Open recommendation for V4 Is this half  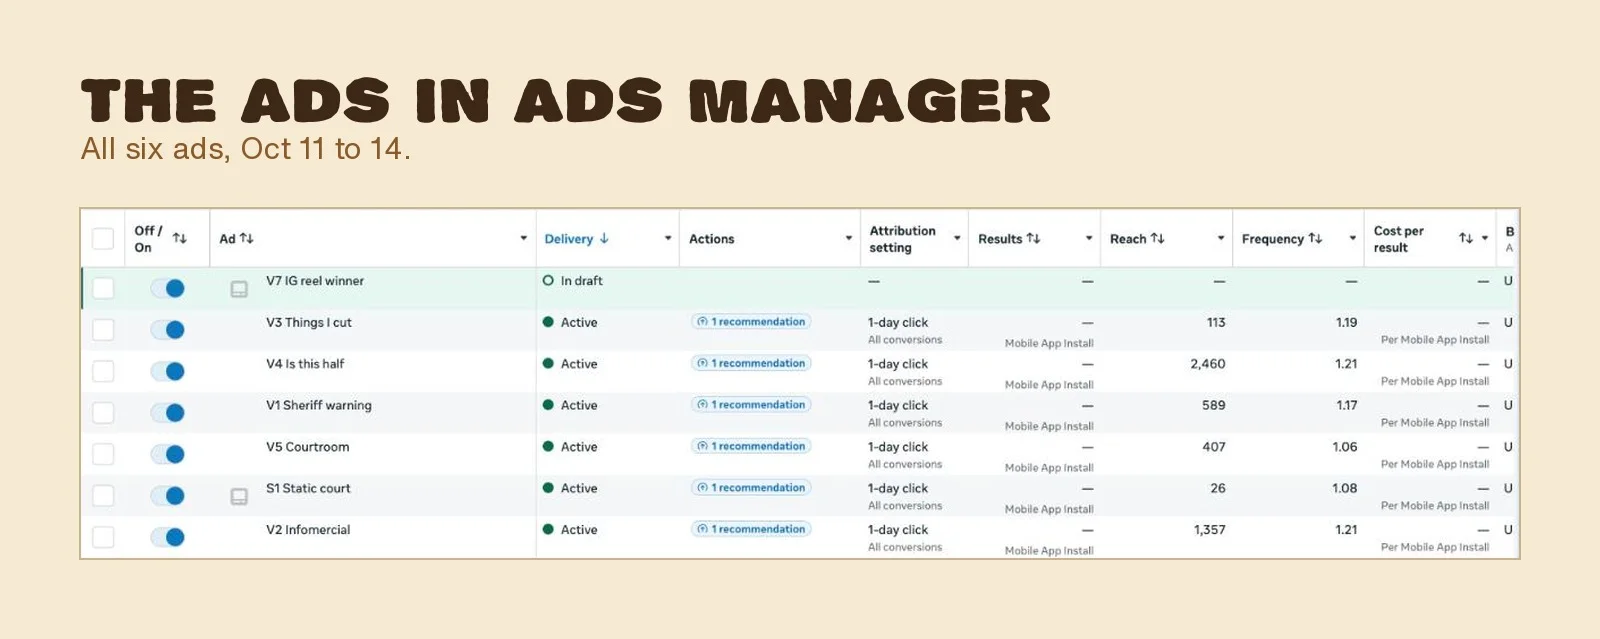751,363
